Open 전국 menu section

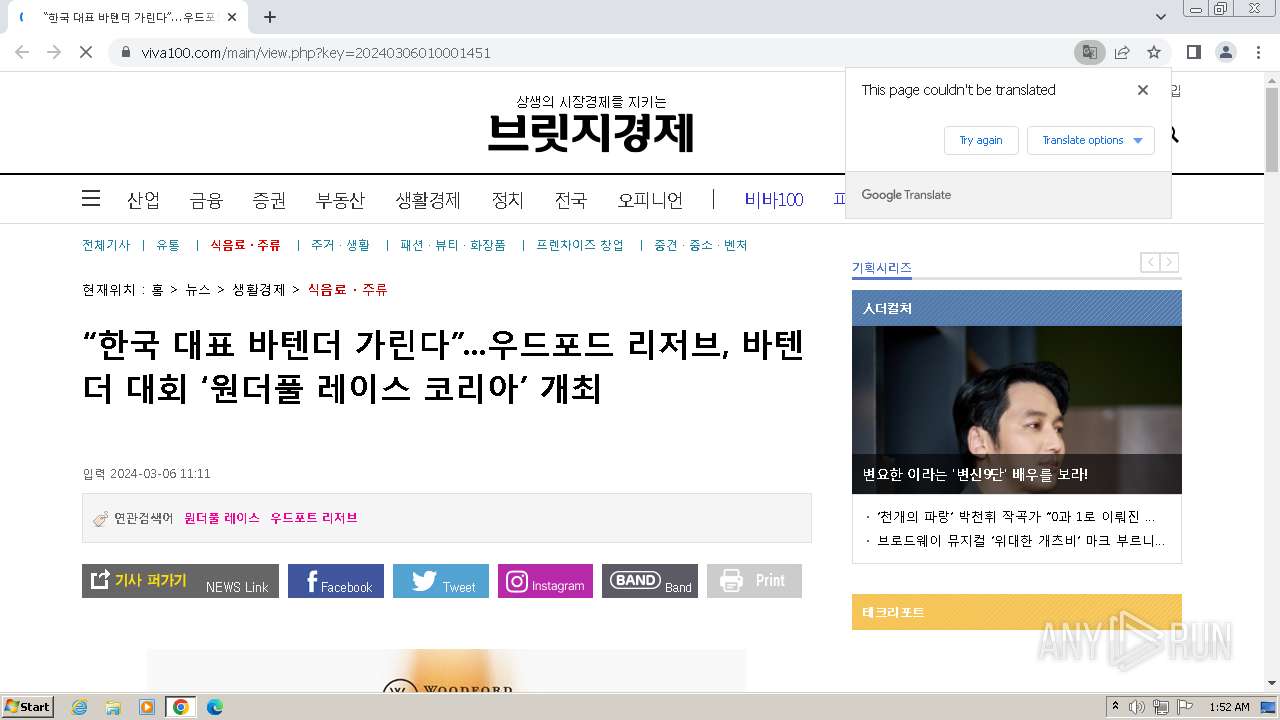click(x=571, y=200)
